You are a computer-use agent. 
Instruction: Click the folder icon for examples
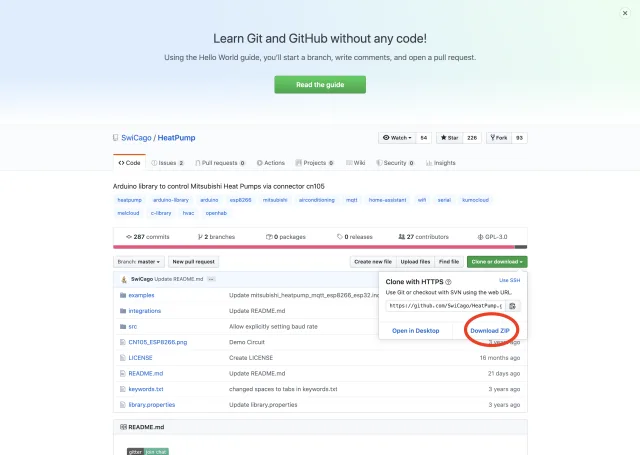pyautogui.click(x=122, y=295)
